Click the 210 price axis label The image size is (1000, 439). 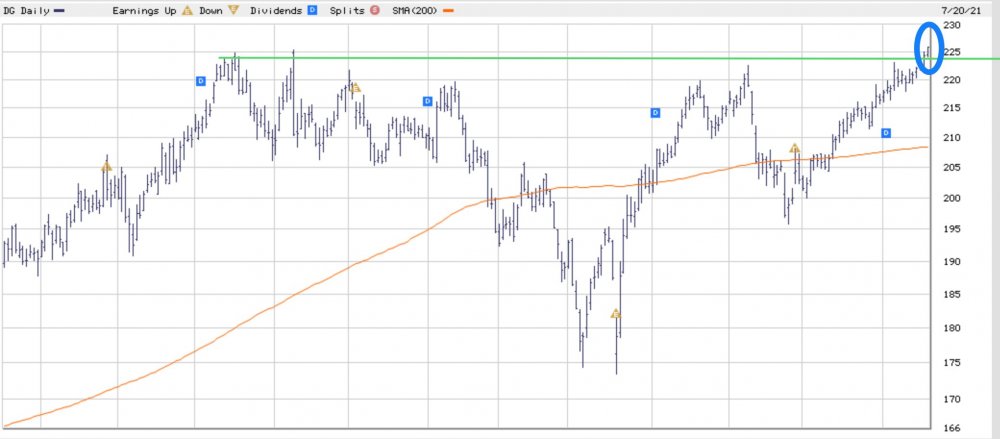click(951, 137)
